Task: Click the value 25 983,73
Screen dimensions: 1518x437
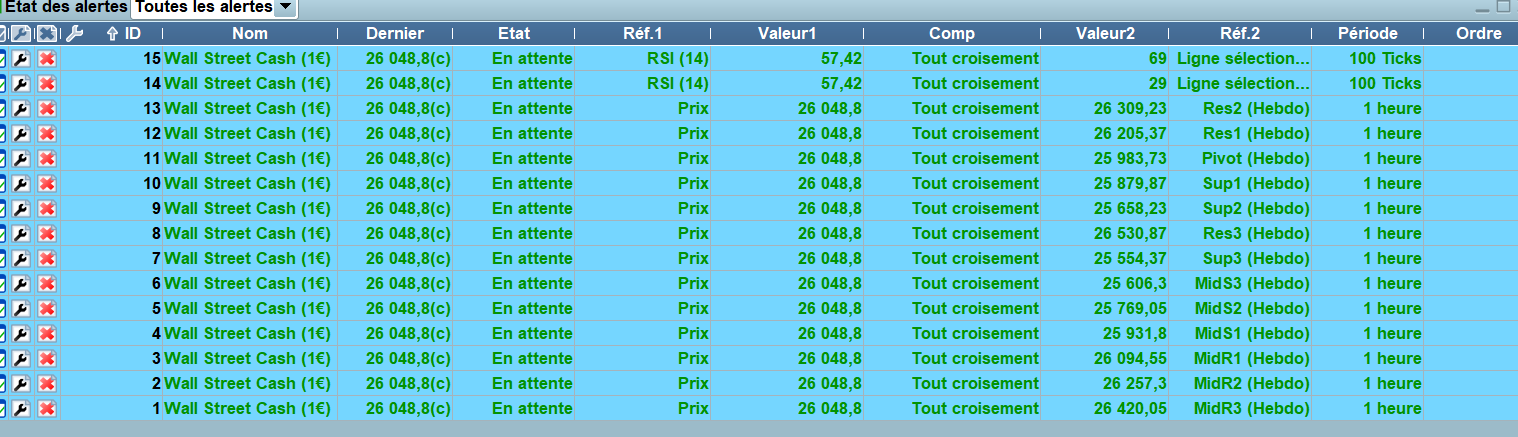Action: (x=1130, y=159)
